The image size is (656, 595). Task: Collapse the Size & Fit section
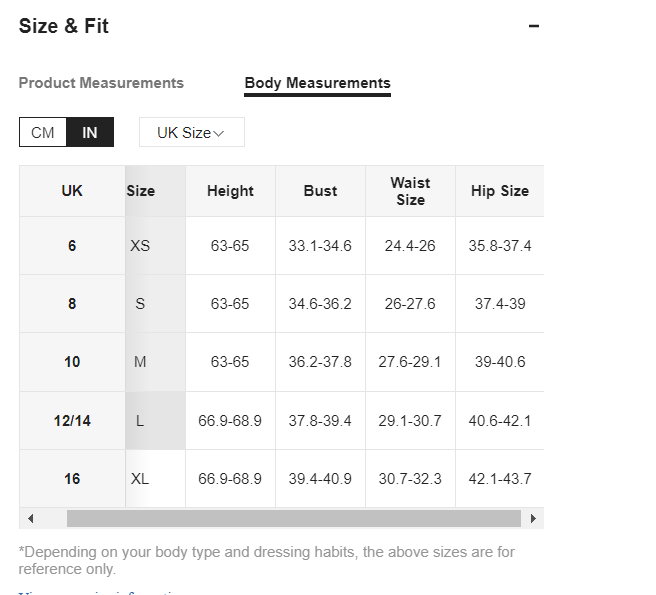[x=533, y=26]
